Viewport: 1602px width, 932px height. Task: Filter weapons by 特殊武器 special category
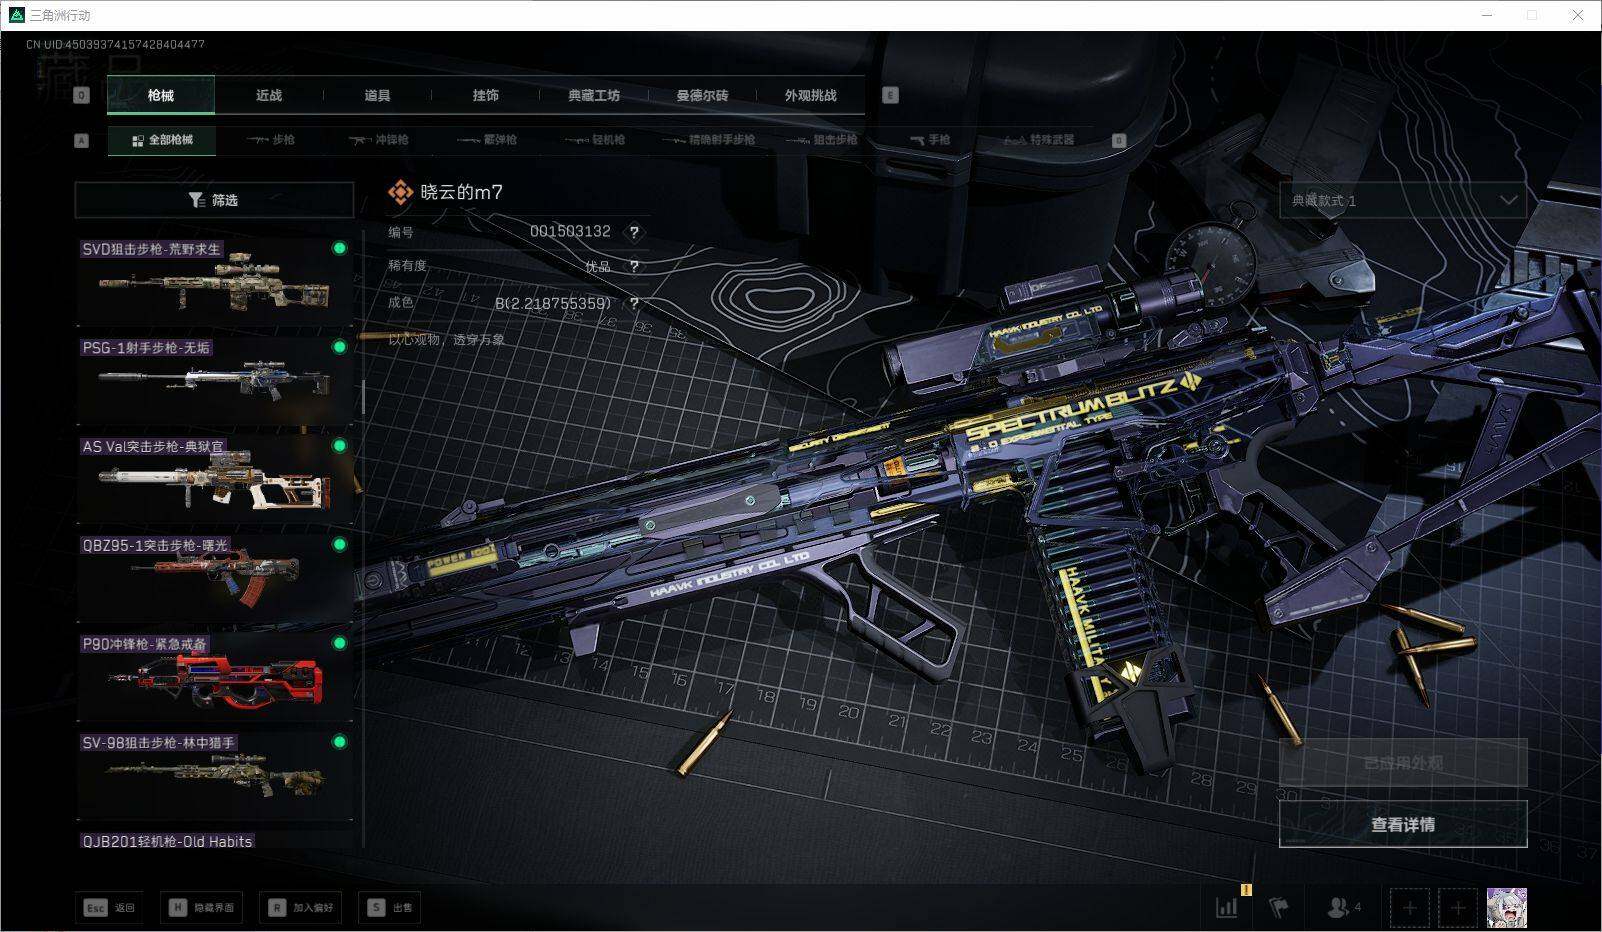pyautogui.click(x=1040, y=140)
